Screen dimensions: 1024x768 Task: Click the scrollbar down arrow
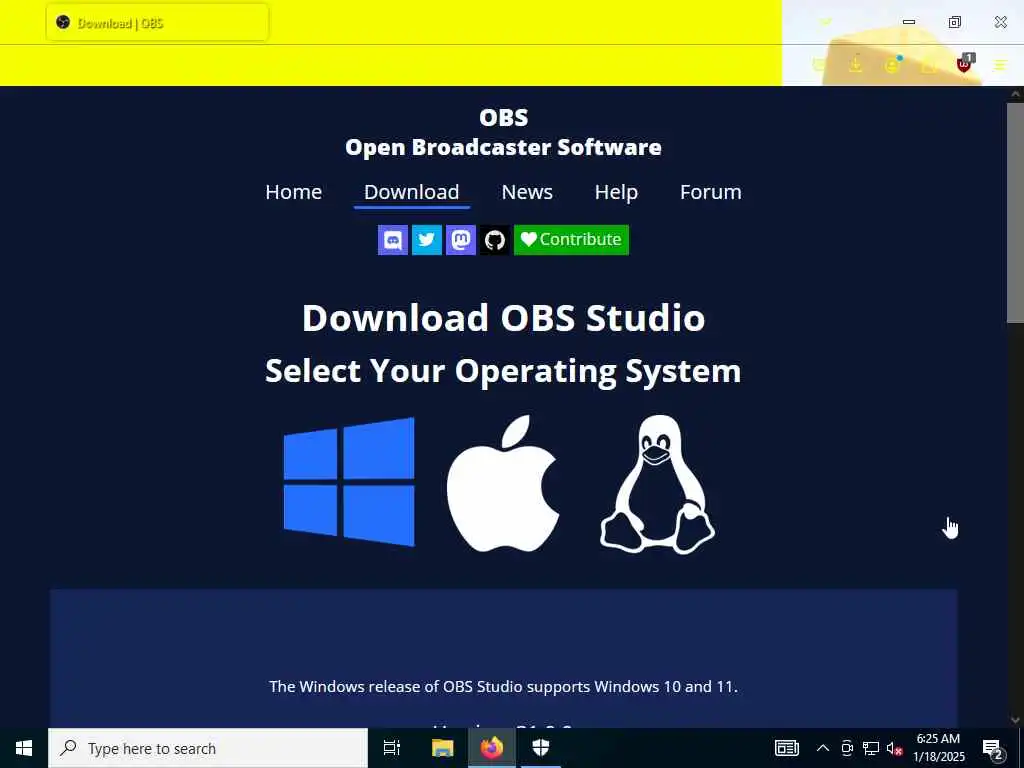coord(1015,720)
